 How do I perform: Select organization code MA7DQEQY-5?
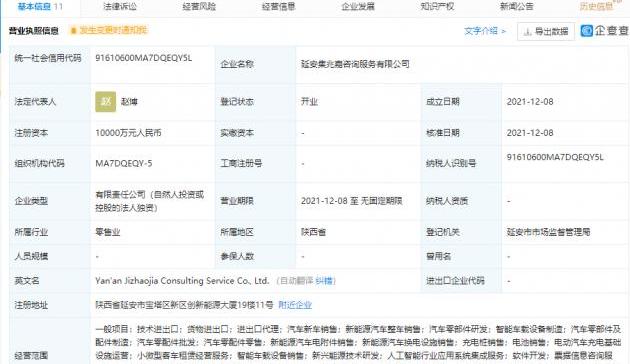click(124, 164)
